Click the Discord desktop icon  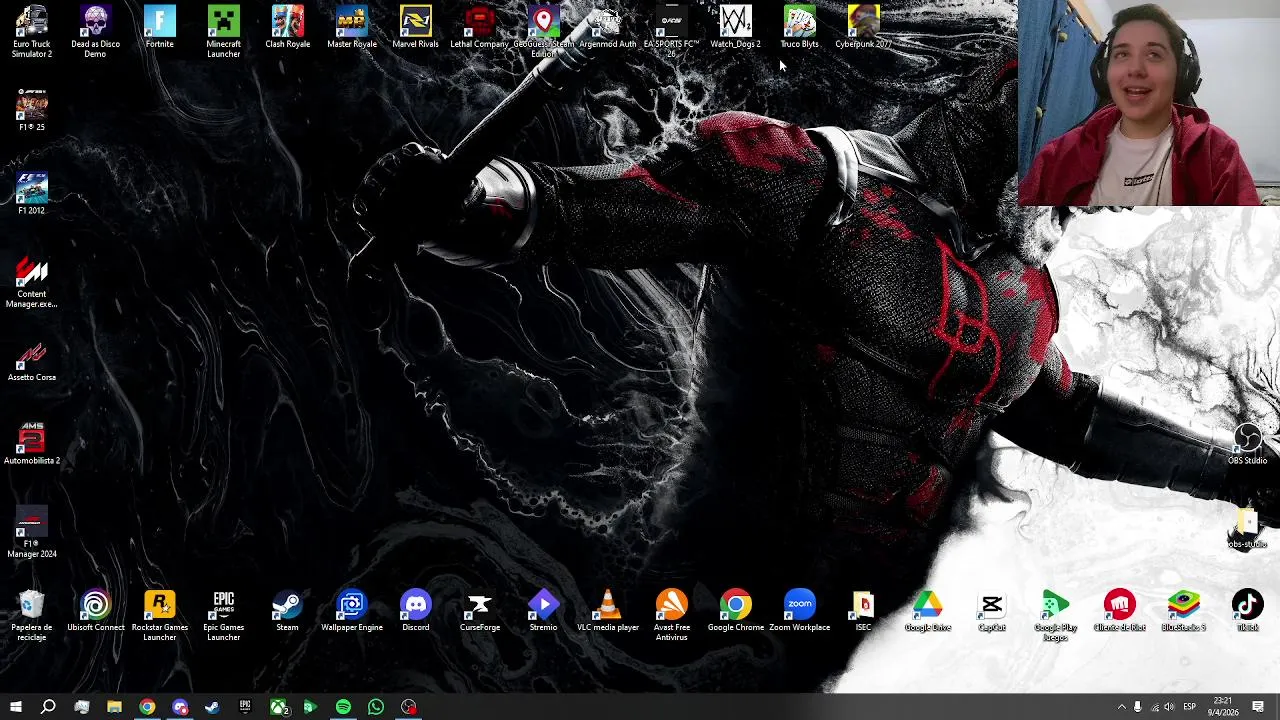coord(416,611)
